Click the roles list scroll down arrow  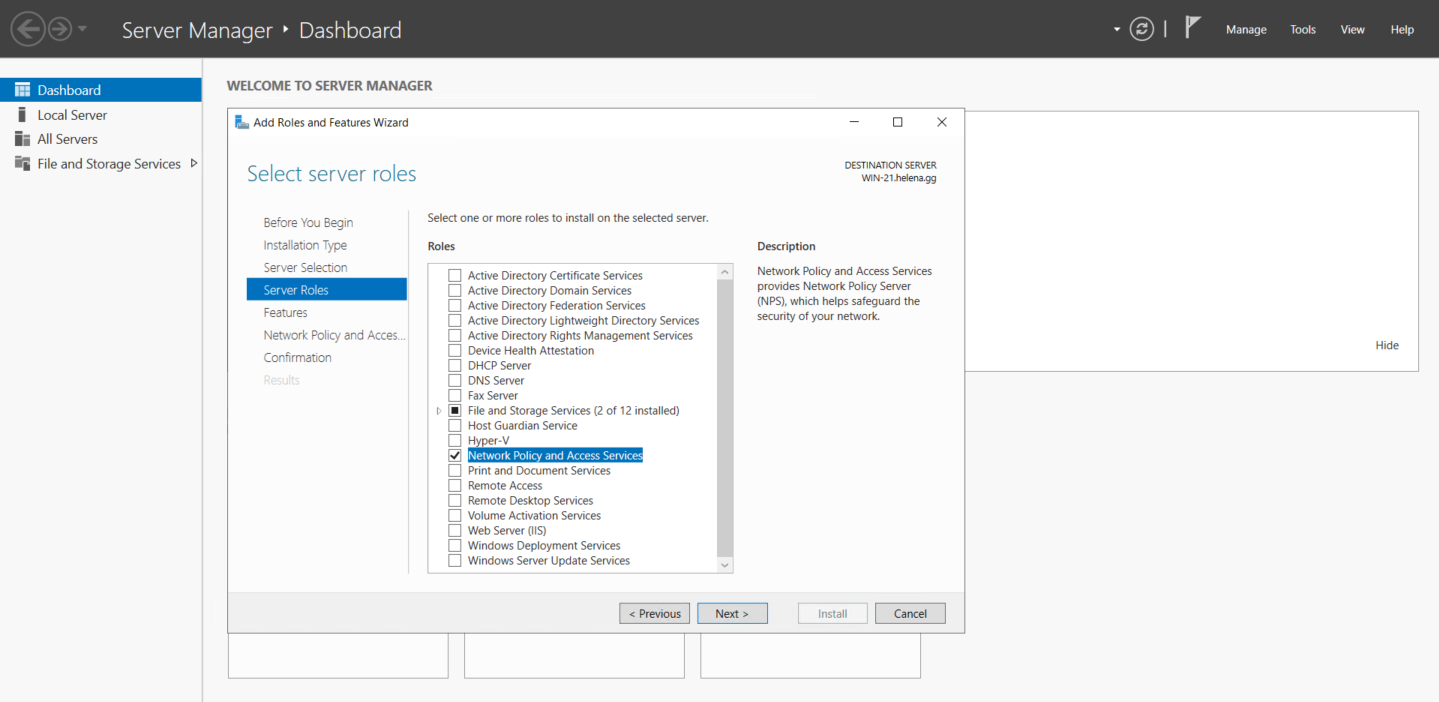(725, 565)
